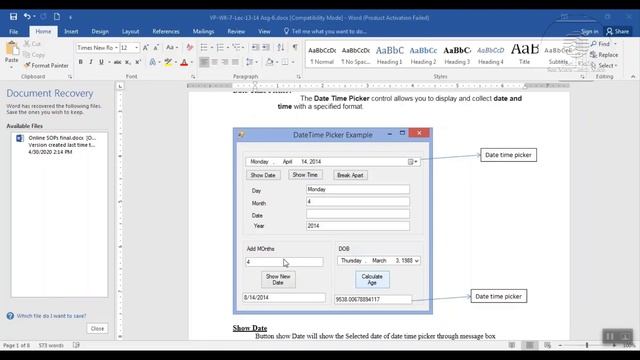Select the Format Painter tool
Screen dimensions: 640x360
[x=46, y=65]
